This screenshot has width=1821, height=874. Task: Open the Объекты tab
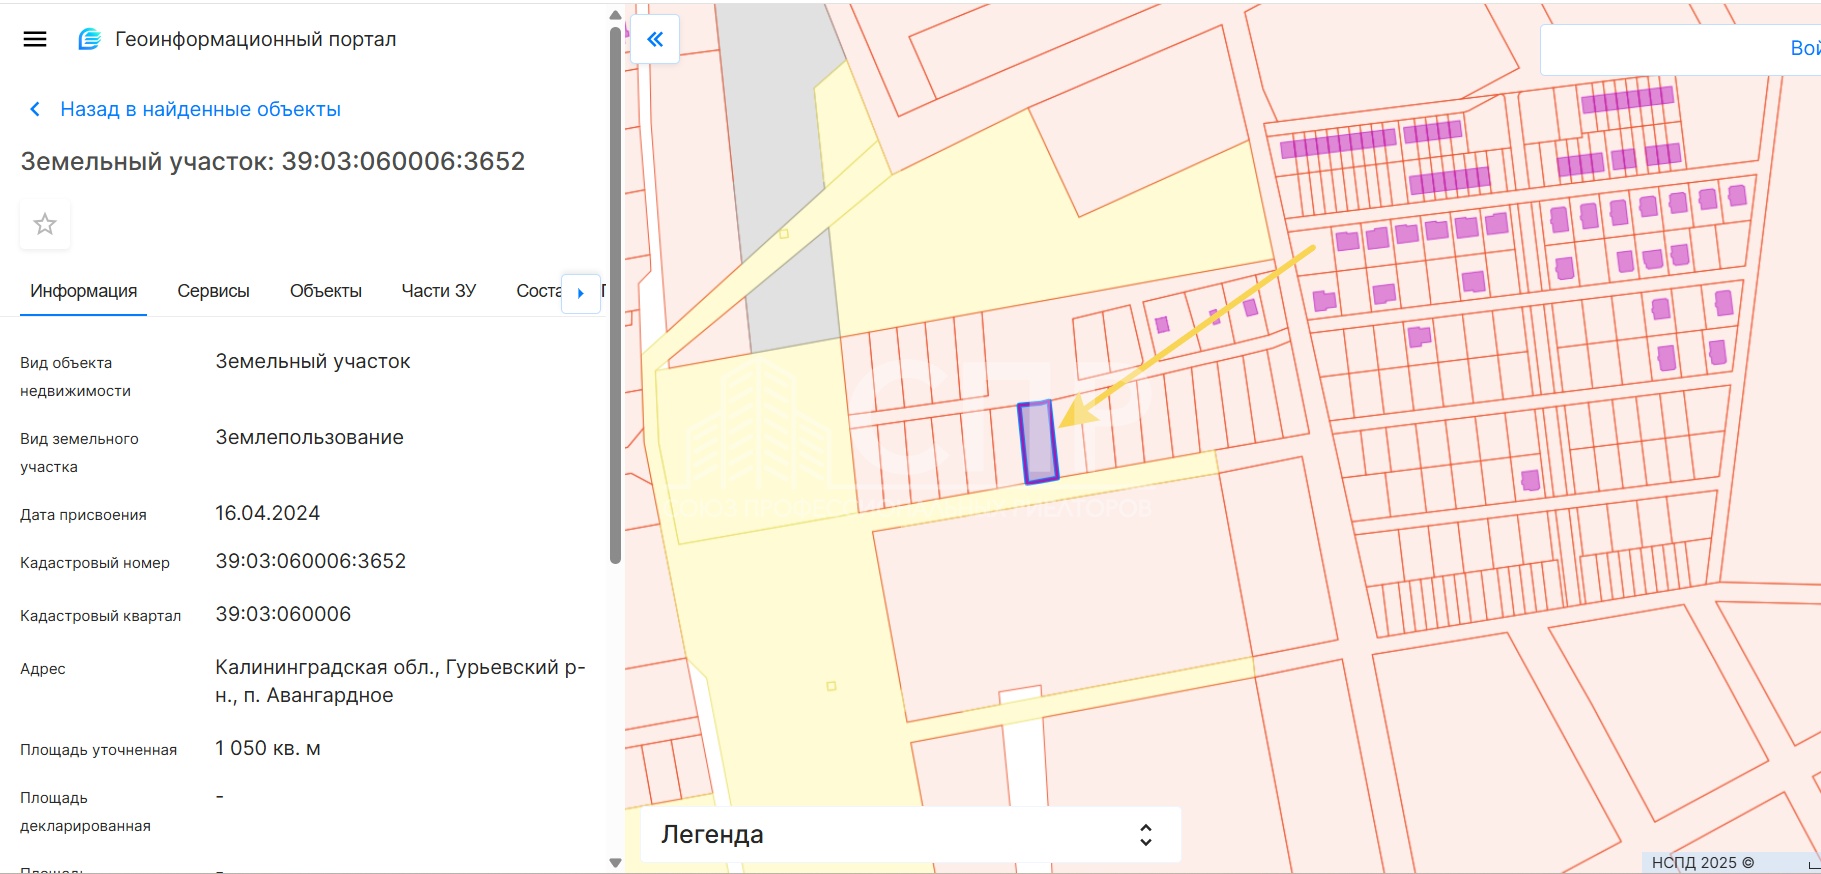[326, 291]
